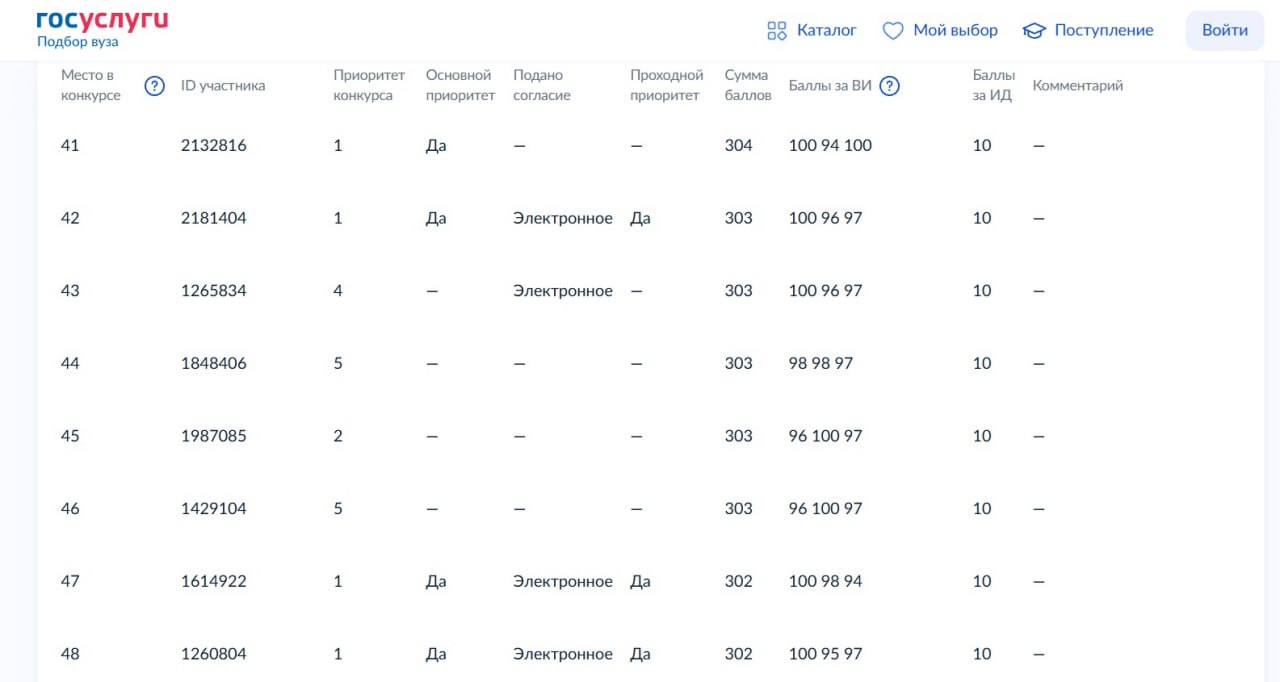This screenshot has width=1280, height=682.
Task: Click the ID участника column header
Action: click(223, 86)
